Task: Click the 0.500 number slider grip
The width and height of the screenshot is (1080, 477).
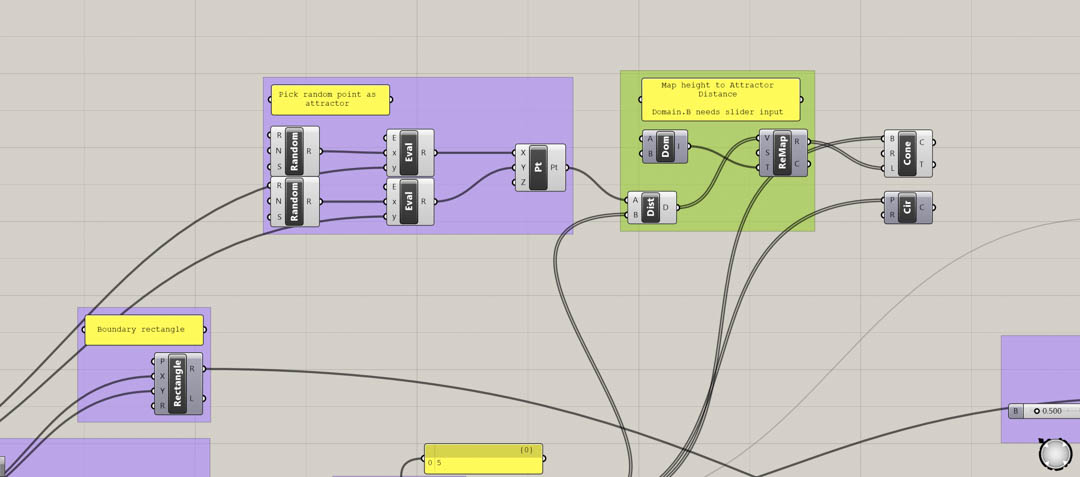Action: [x=1037, y=411]
